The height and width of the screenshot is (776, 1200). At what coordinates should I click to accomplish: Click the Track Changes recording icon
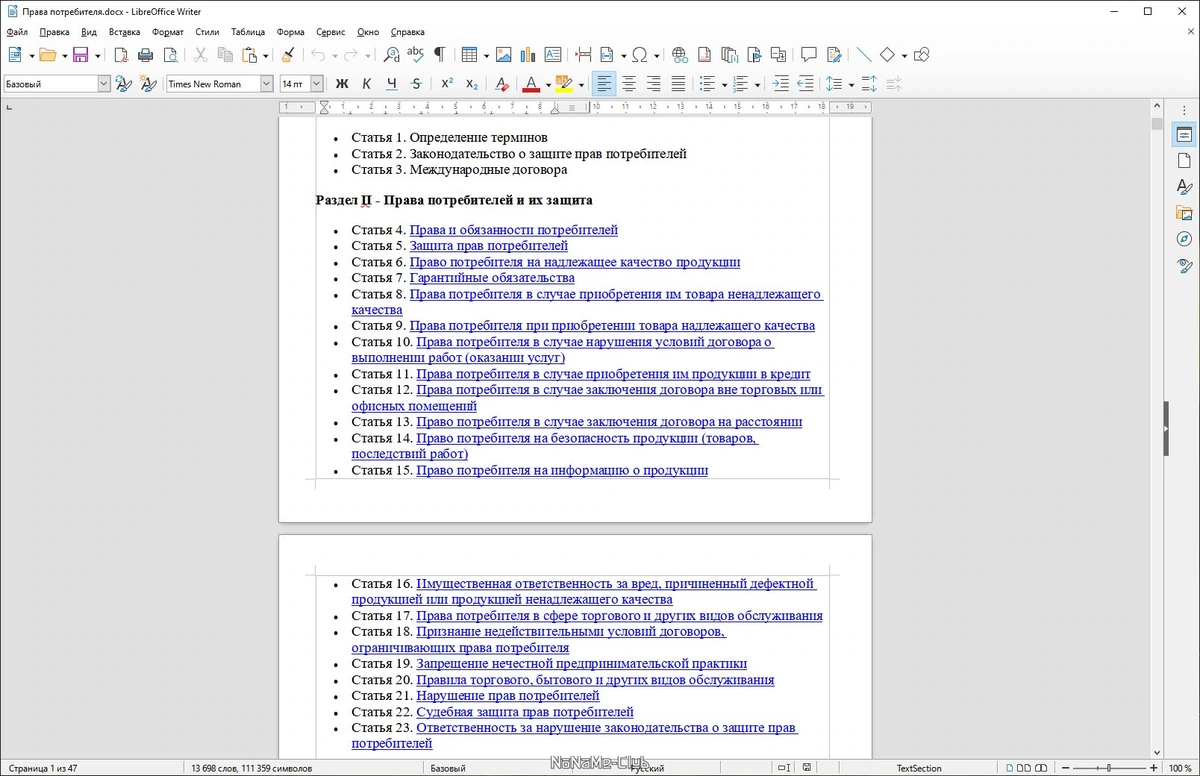click(x=833, y=55)
